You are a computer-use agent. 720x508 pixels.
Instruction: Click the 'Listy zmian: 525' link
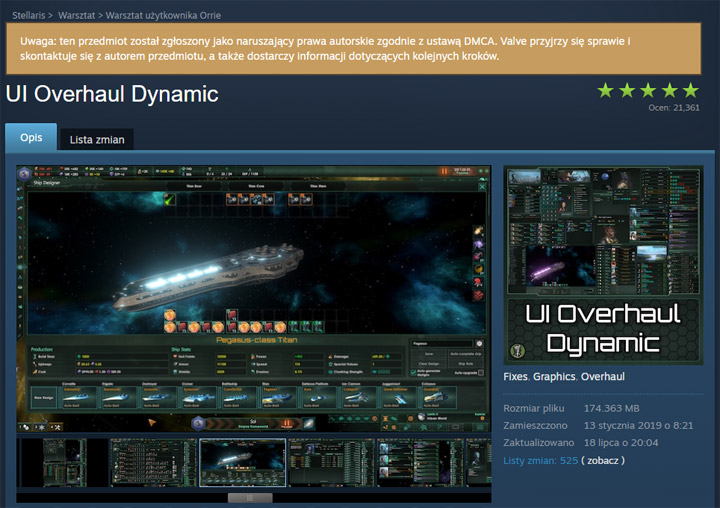[x=541, y=460]
